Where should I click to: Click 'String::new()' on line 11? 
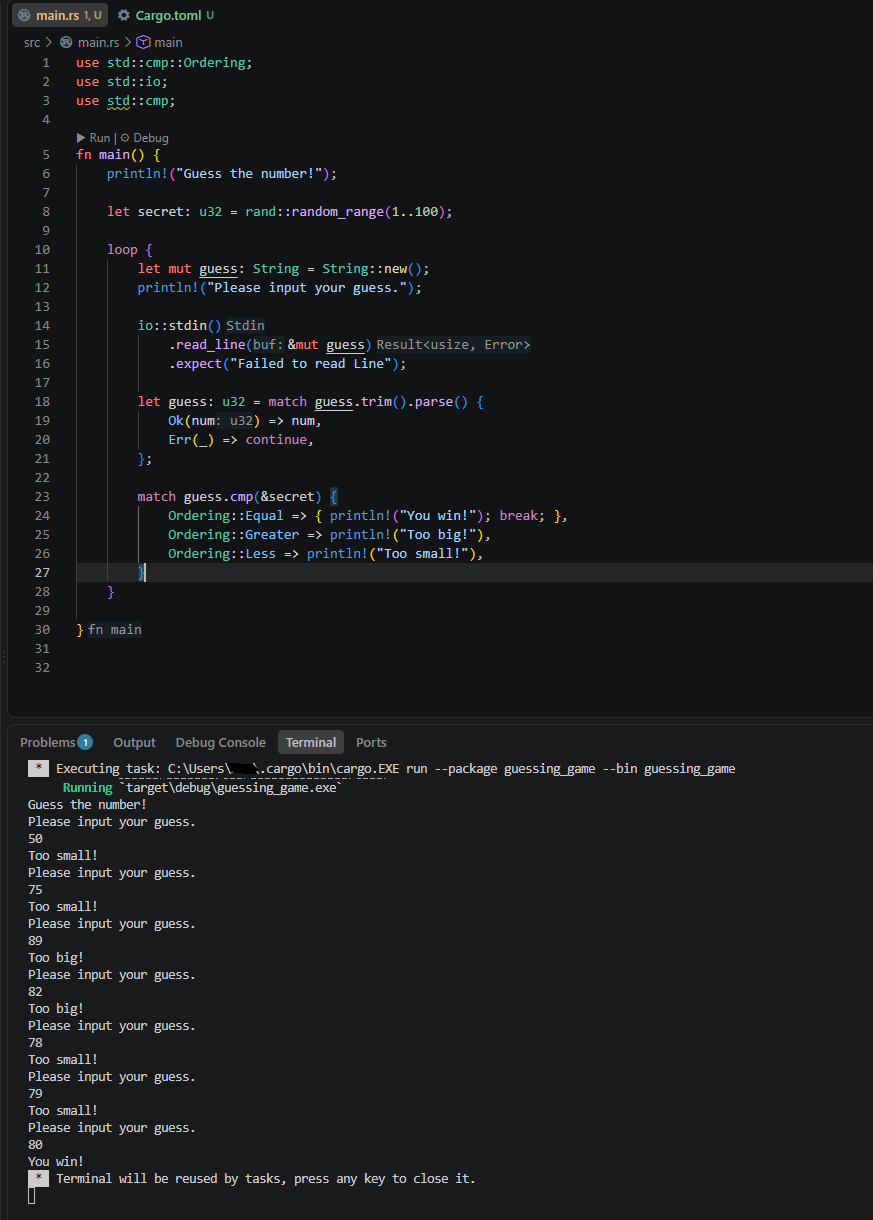pos(372,269)
